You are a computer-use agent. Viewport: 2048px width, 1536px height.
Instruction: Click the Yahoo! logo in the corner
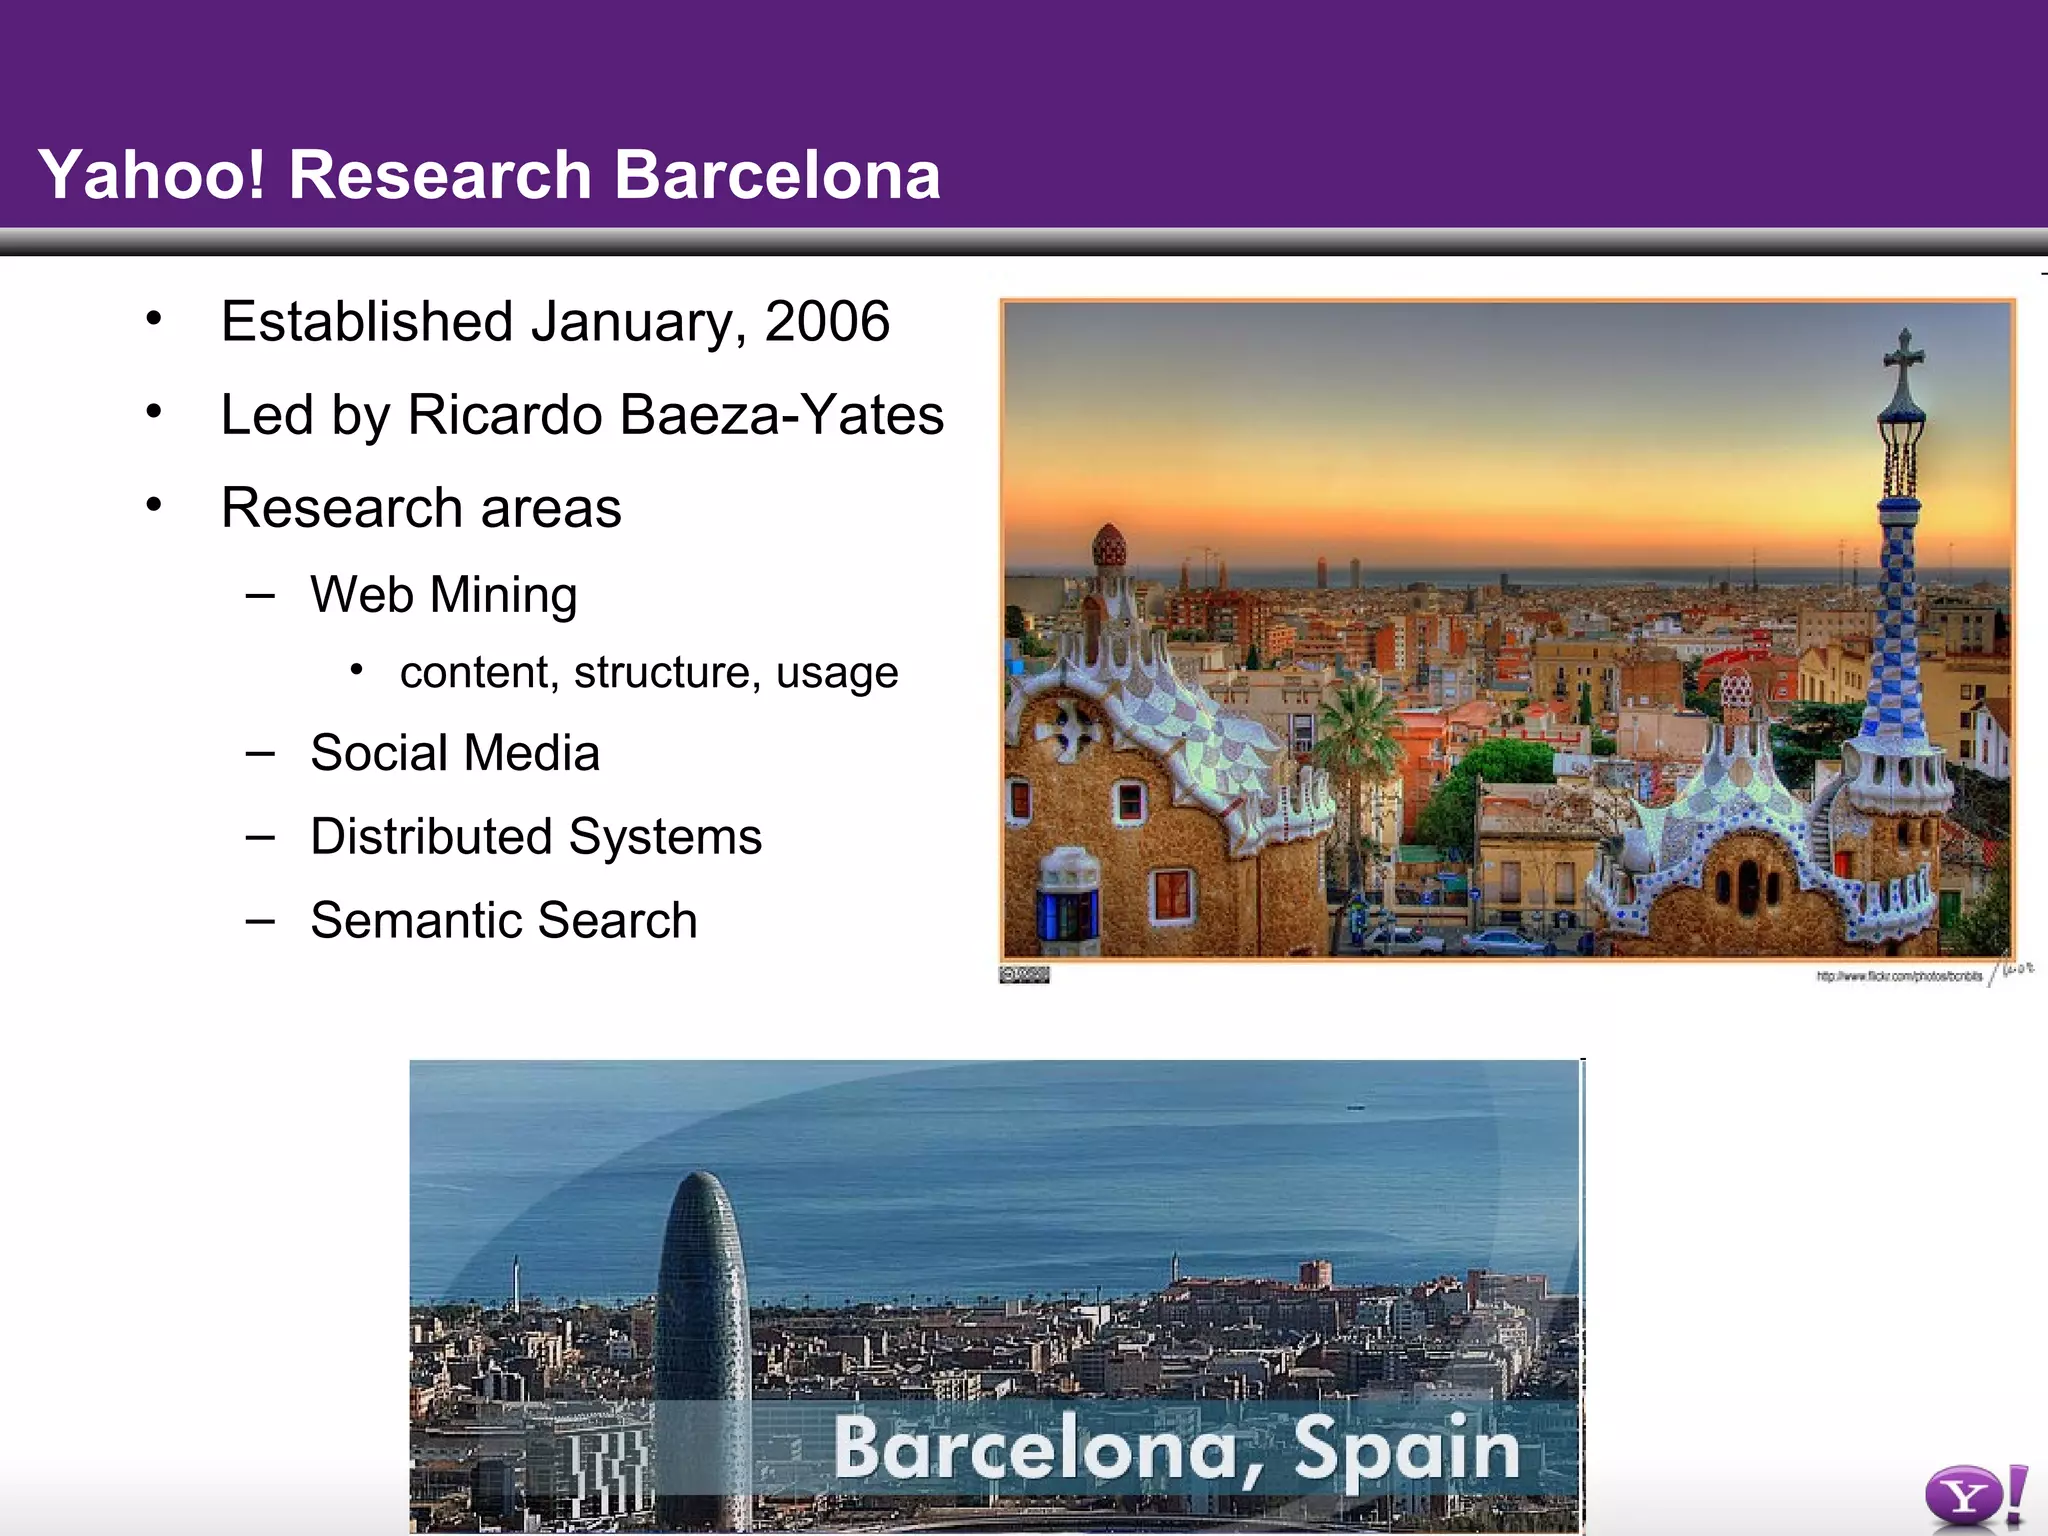(x=1976, y=1497)
